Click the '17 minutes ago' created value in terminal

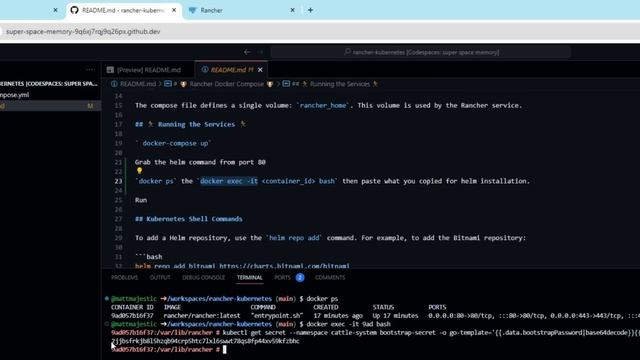pyautogui.click(x=338, y=316)
